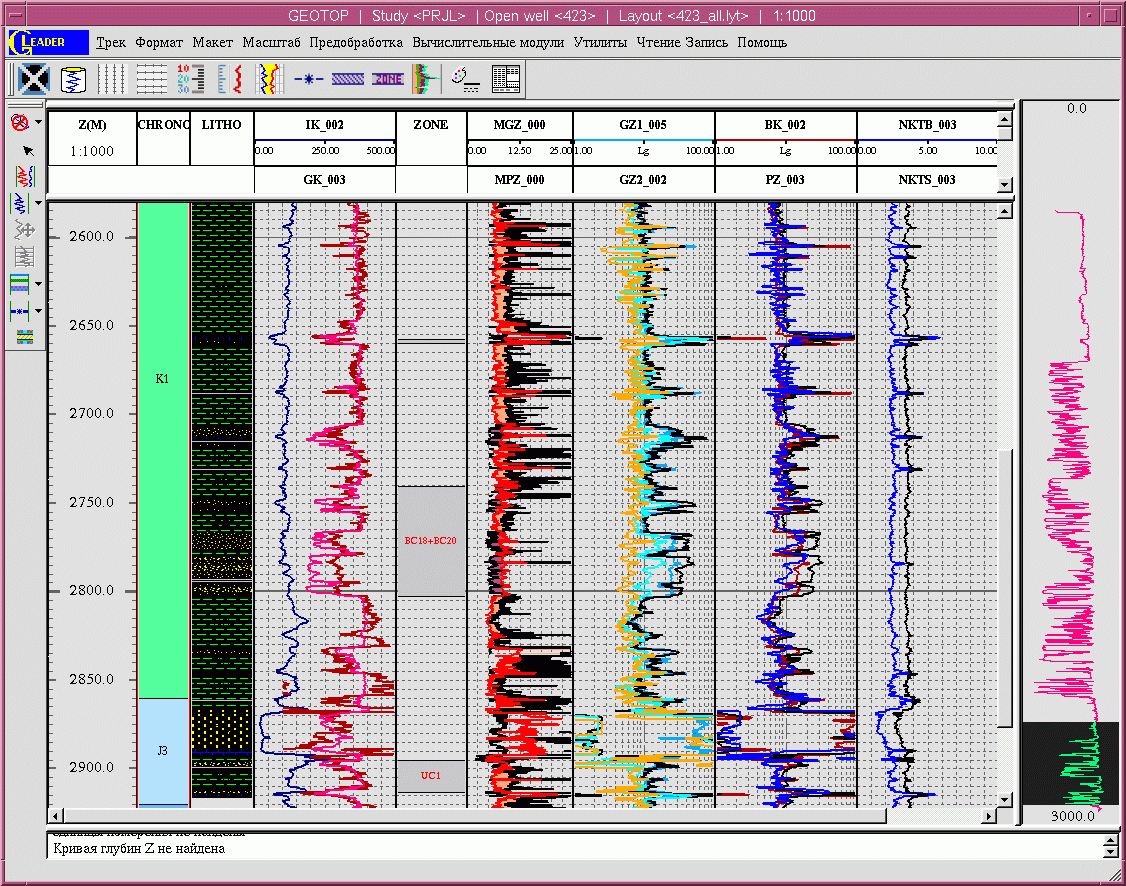1126x886 pixels.
Task: Click the GZ1_005 track header
Action: [643, 125]
